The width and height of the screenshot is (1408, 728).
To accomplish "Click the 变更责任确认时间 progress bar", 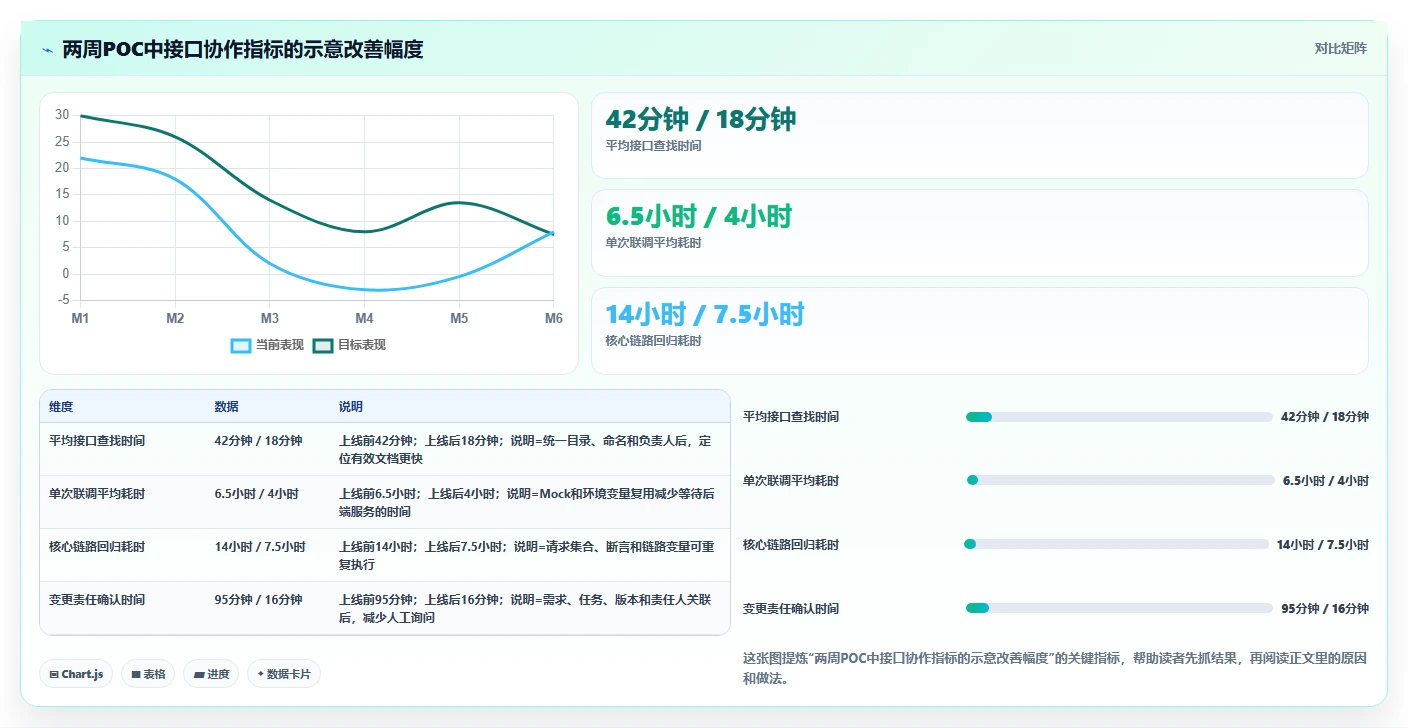I will [x=1119, y=609].
